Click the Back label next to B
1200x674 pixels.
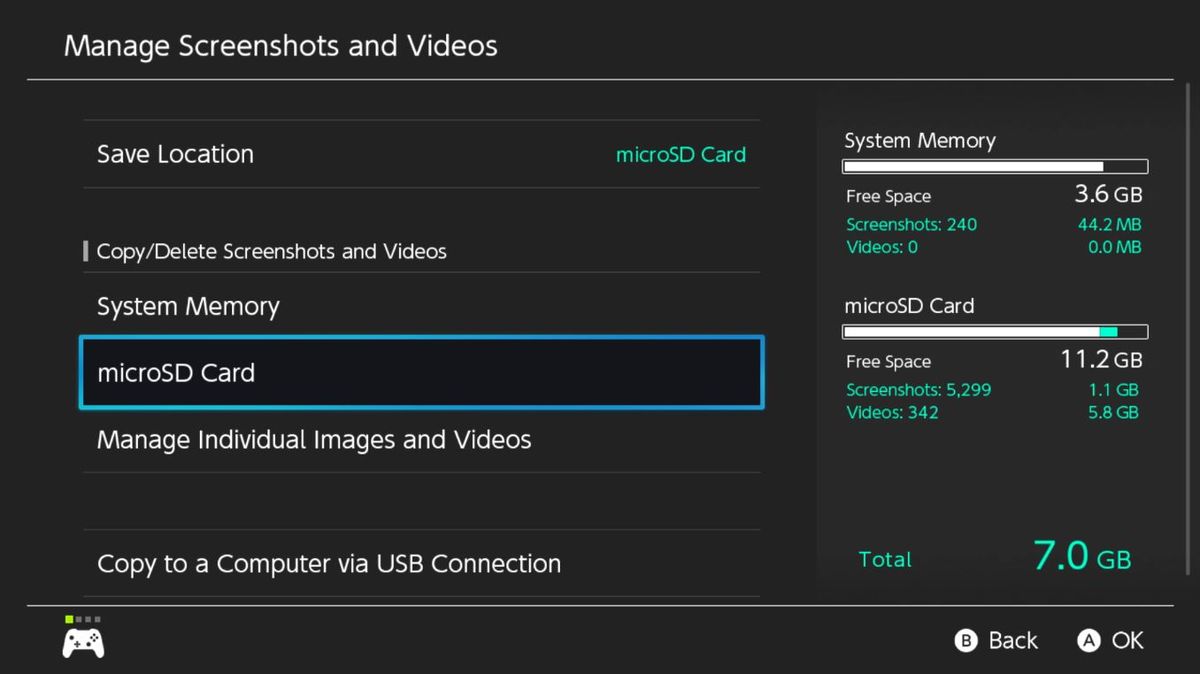point(1012,640)
